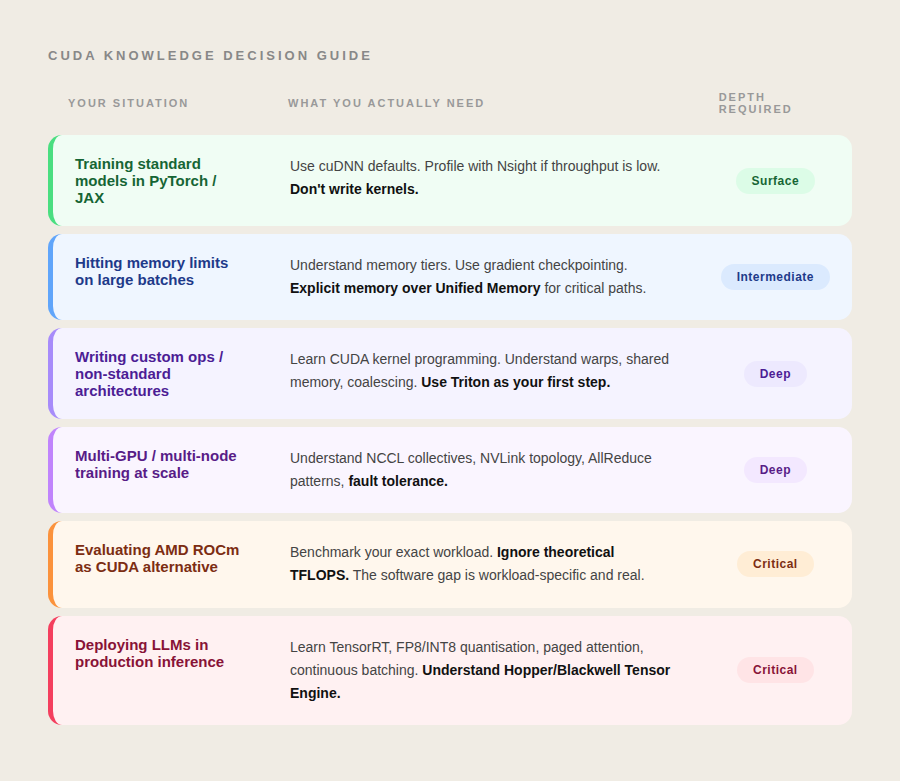Select 'Hitting memory limits on large batches' heading
Viewport: 900px width, 781px height.
tap(152, 271)
